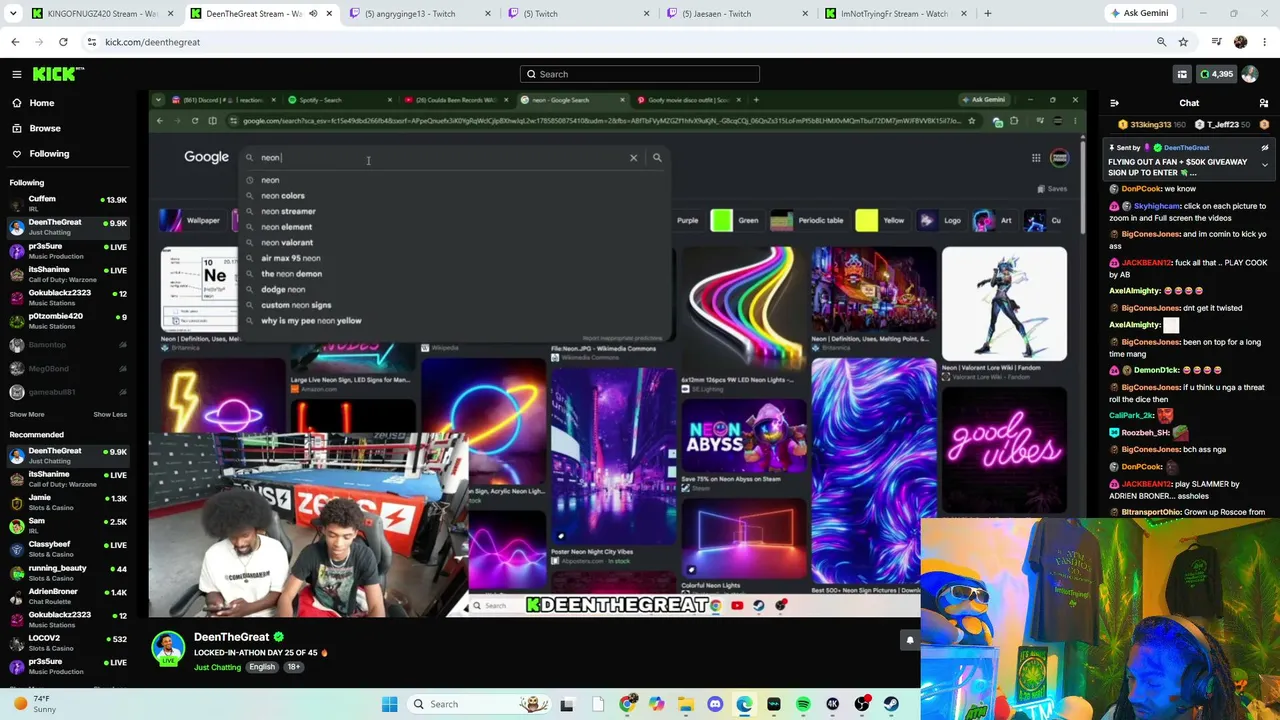The width and height of the screenshot is (1280, 720).
Task: Open File Explorer from the taskbar
Action: 686,704
